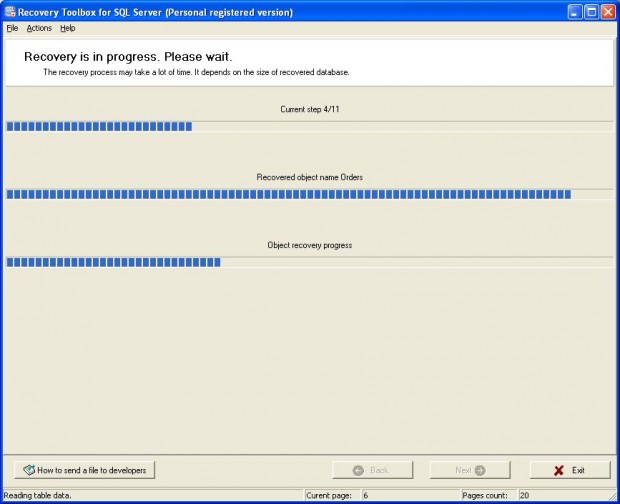Viewport: 620px width, 504px height.
Task: Click the red X icon on Exit
Action: click(559, 470)
